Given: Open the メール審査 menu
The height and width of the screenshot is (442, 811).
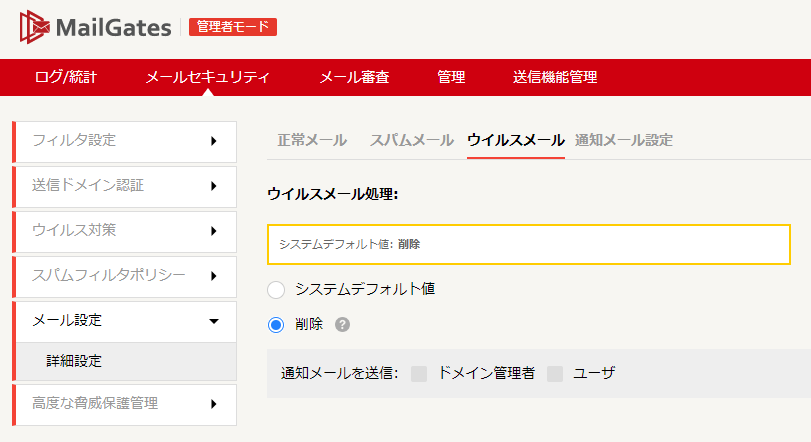Looking at the screenshot, I should pos(354,77).
